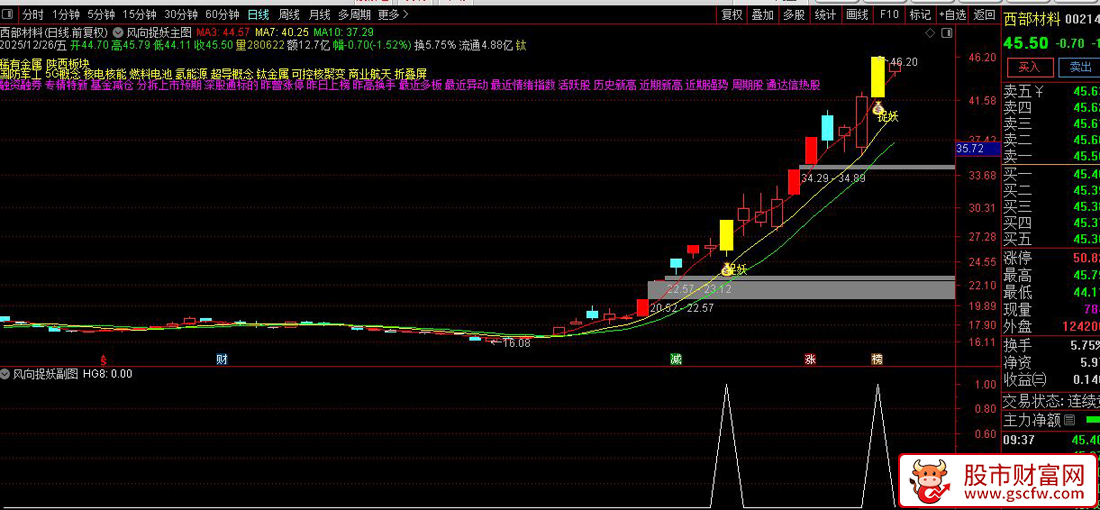Click the 叠加 overlay button
The width and height of the screenshot is (1100, 510).
tap(763, 14)
